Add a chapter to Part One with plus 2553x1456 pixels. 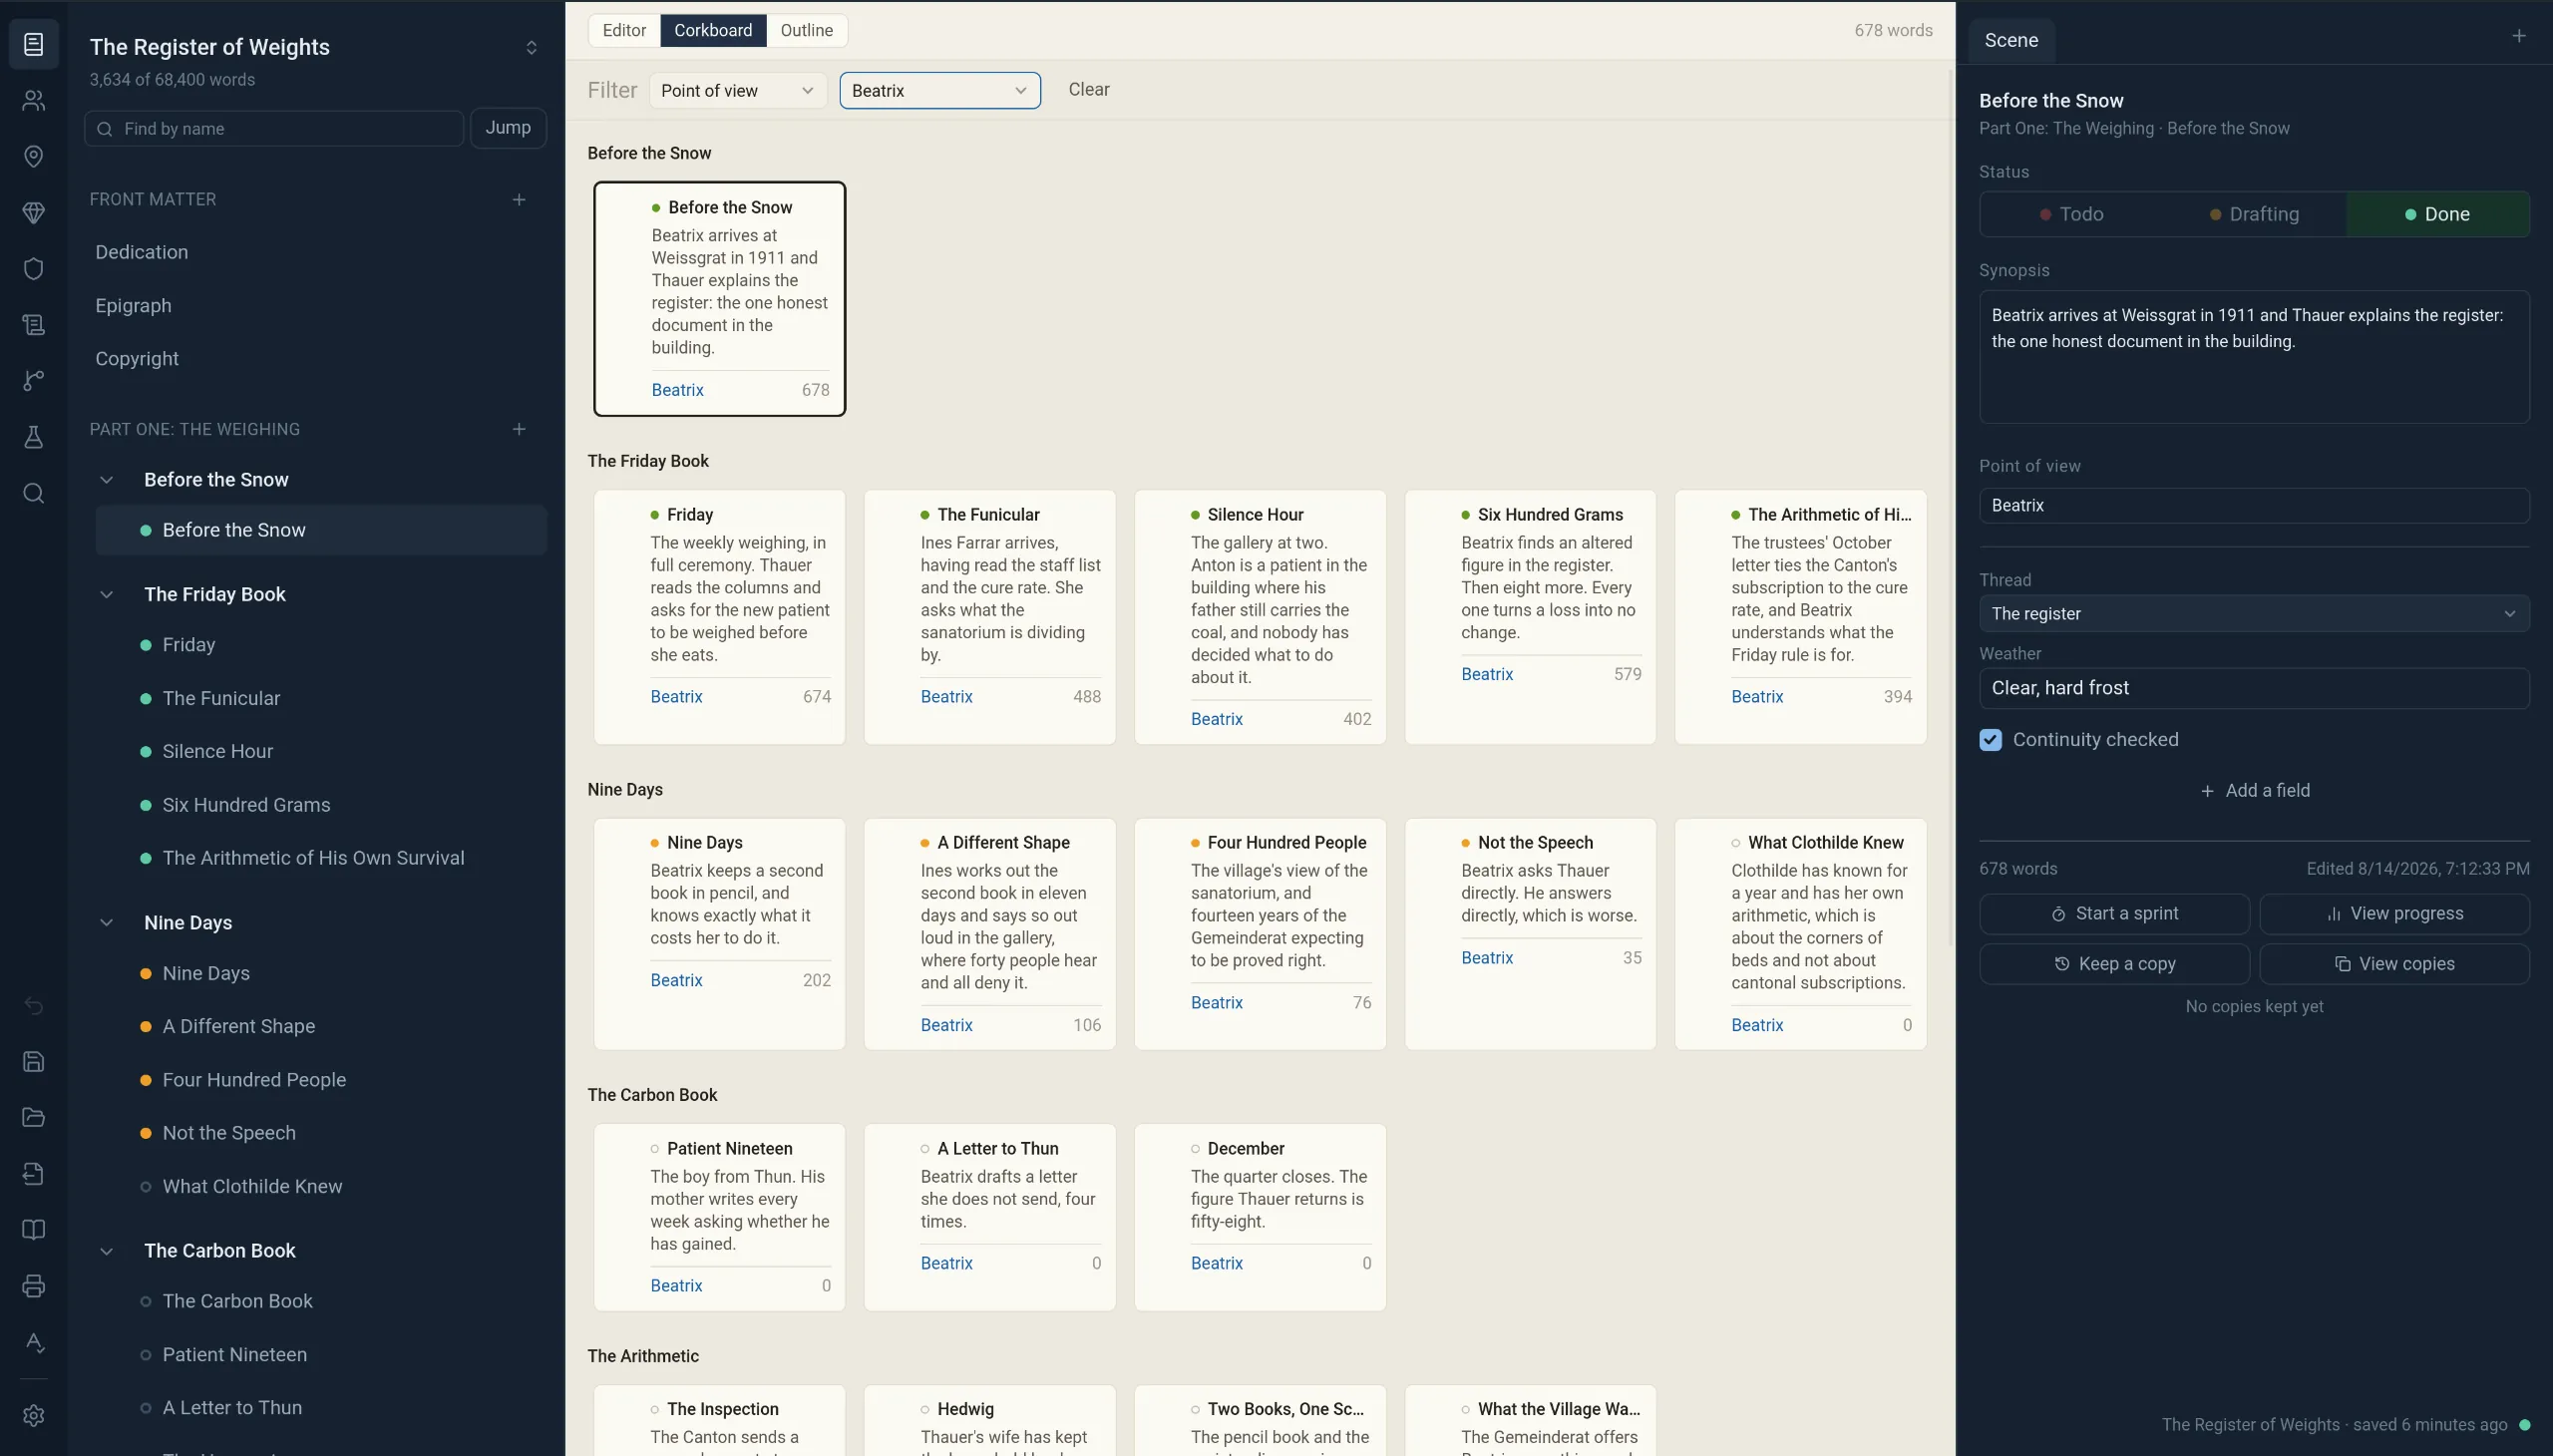[x=519, y=429]
